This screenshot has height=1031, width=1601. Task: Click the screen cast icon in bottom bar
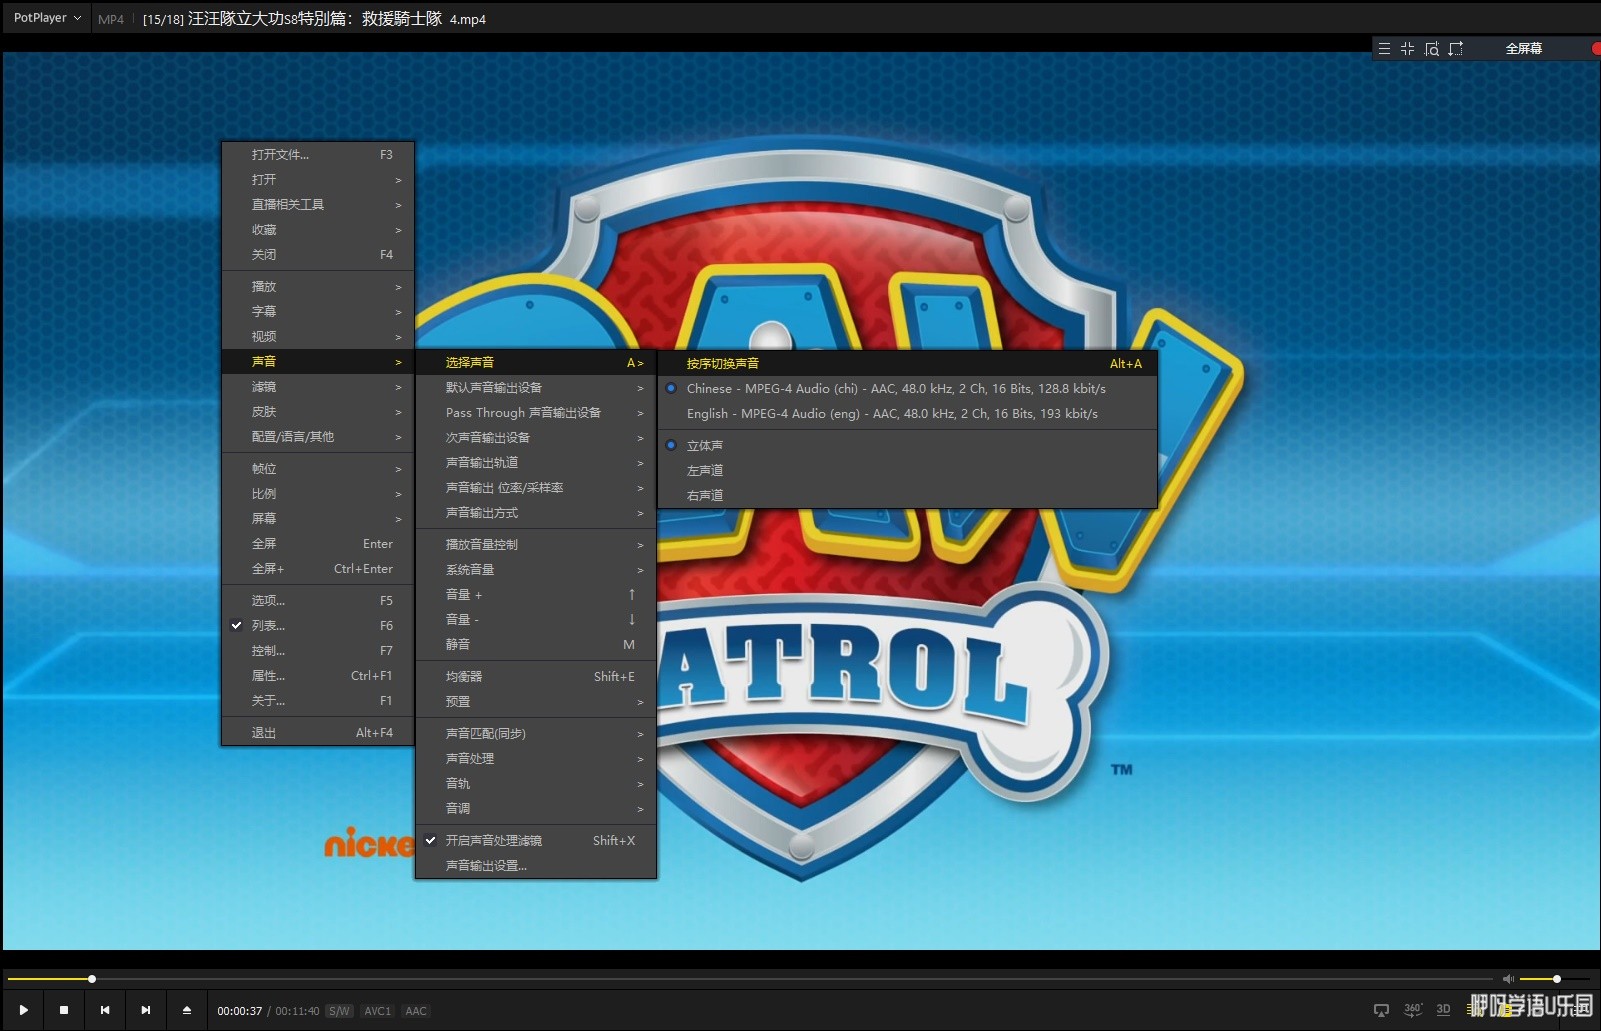(x=1381, y=1010)
